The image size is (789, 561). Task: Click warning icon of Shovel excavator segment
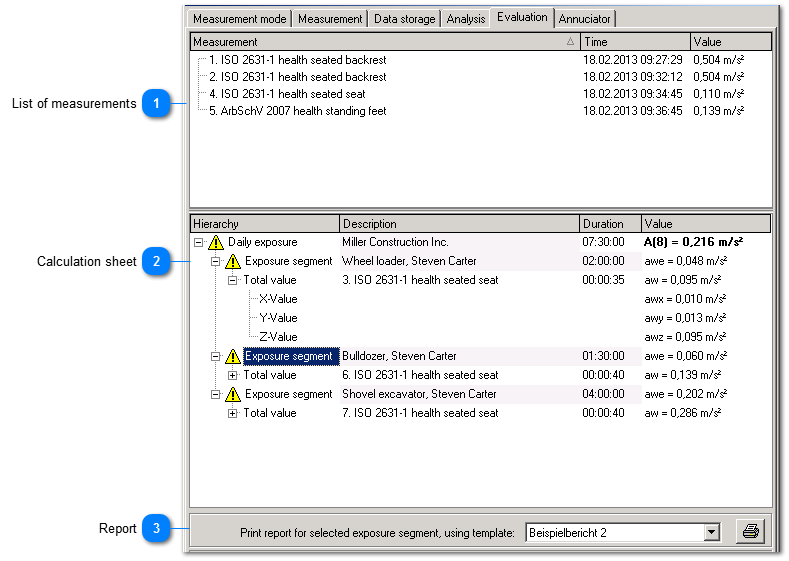click(233, 395)
